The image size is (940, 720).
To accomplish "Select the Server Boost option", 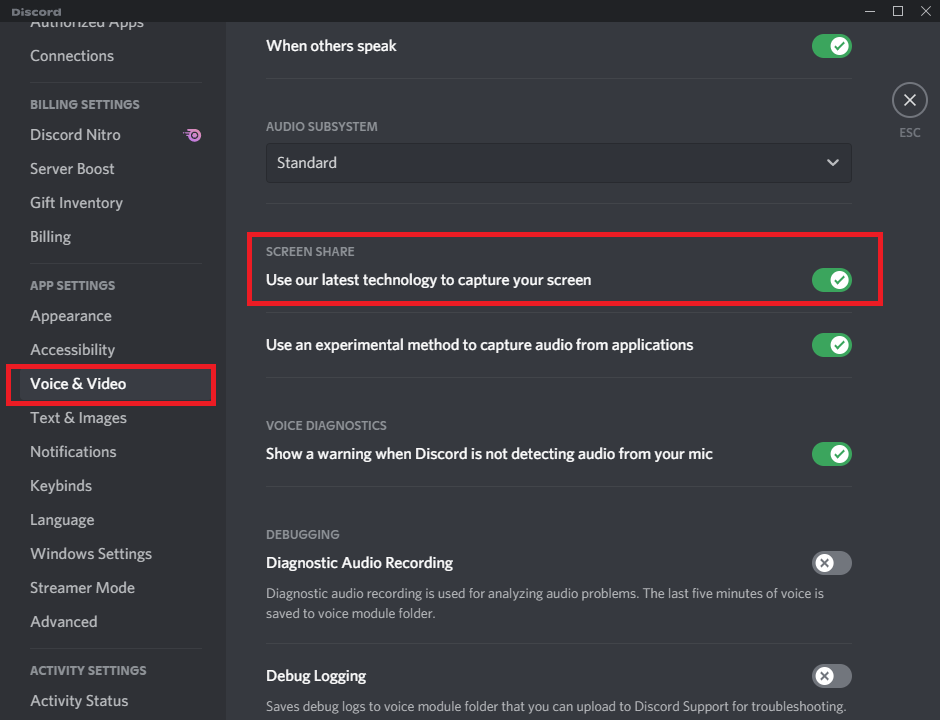I will click(x=71, y=168).
